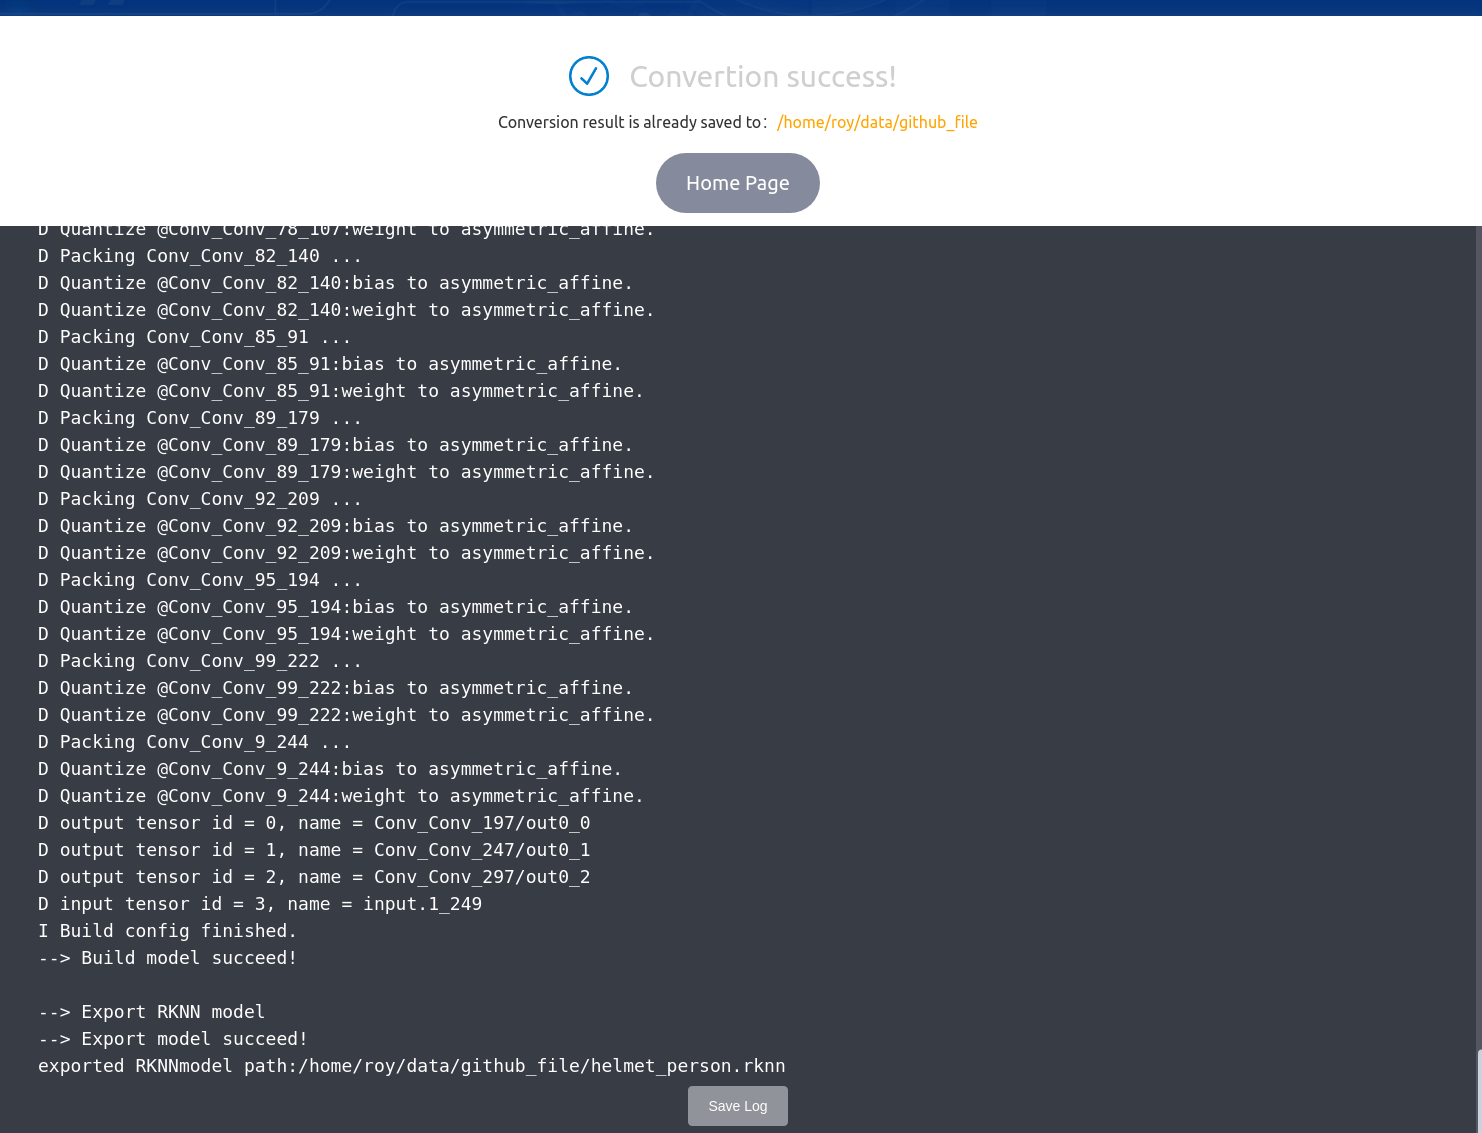The height and width of the screenshot is (1133, 1482).
Task: Click the 'Build config finished' log entry
Action: coord(167,930)
